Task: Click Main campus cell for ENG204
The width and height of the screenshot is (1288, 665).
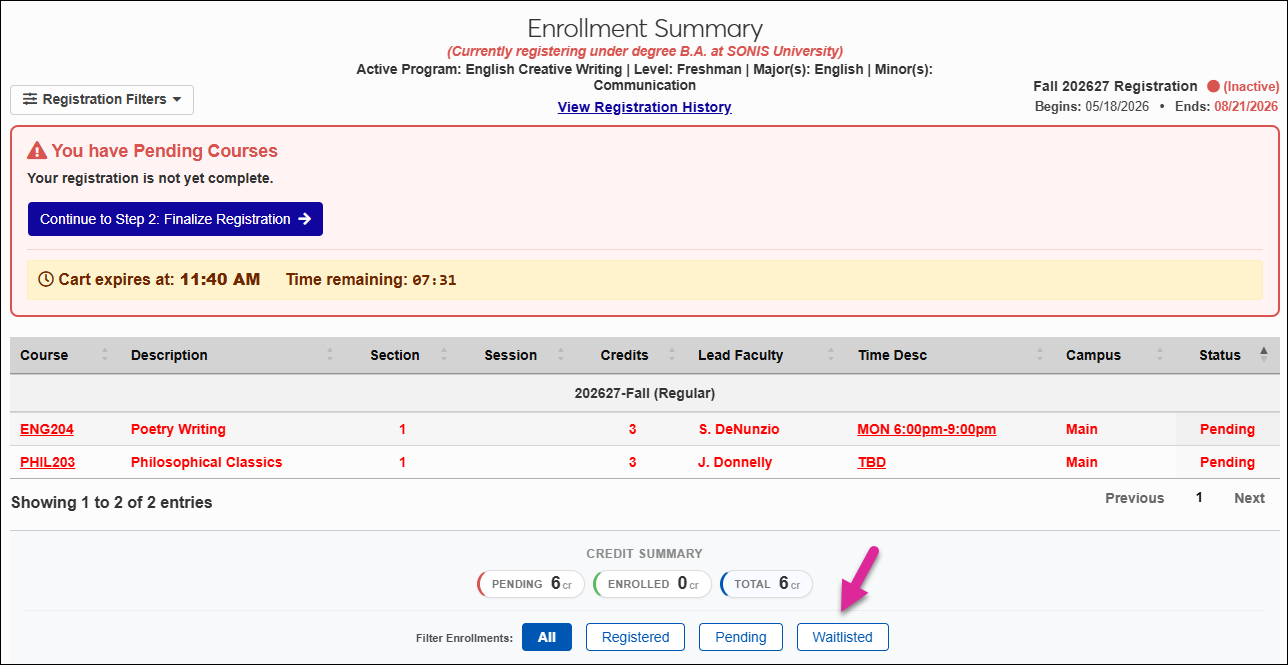Action: [1082, 429]
